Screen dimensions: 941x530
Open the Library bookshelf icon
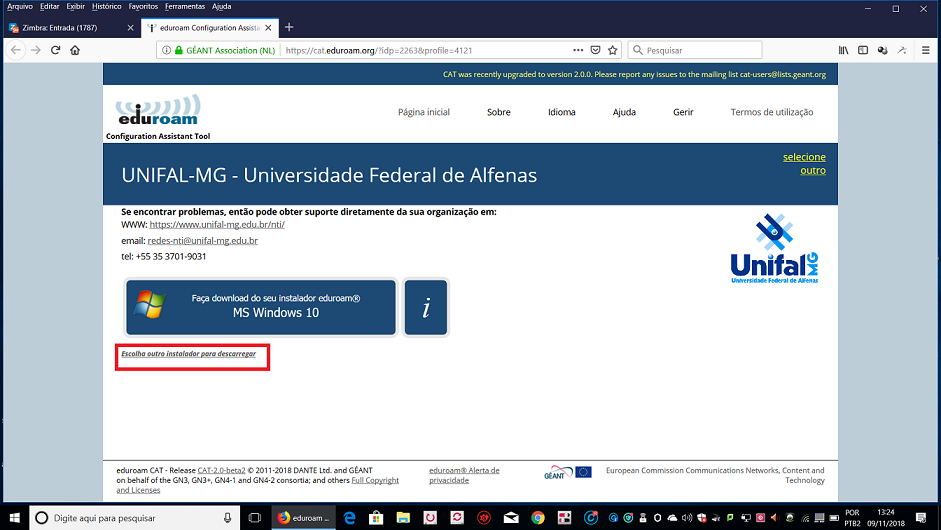point(844,50)
